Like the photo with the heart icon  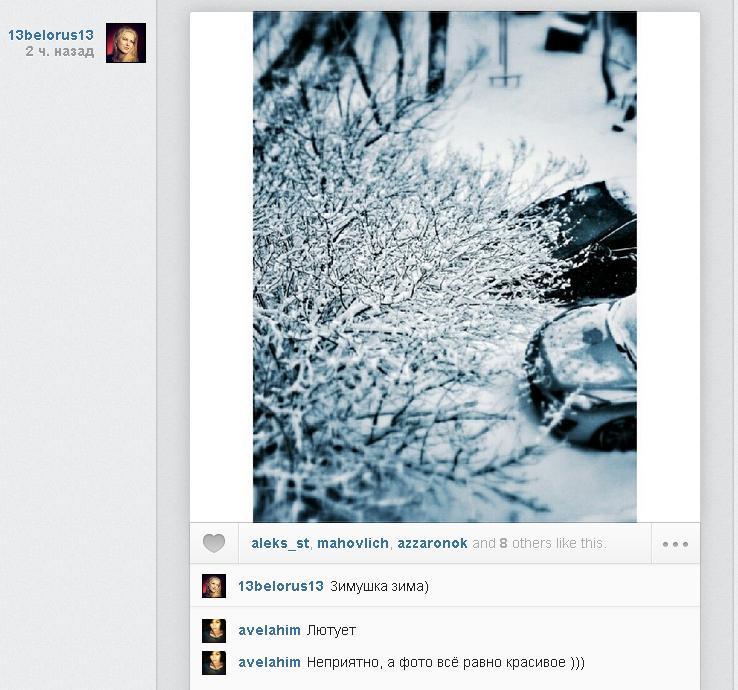coord(214,543)
